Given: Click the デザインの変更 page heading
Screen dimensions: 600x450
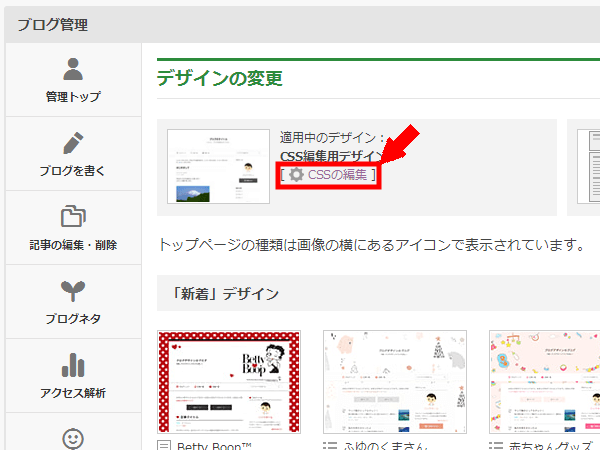Looking at the screenshot, I should (220, 78).
